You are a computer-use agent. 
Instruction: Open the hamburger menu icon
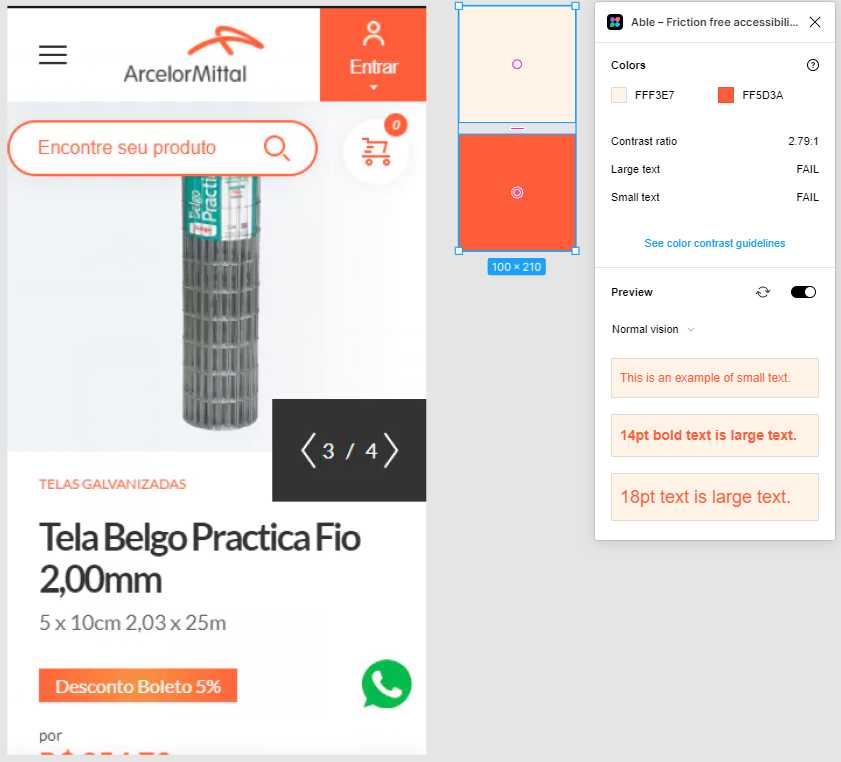pyautogui.click(x=53, y=55)
